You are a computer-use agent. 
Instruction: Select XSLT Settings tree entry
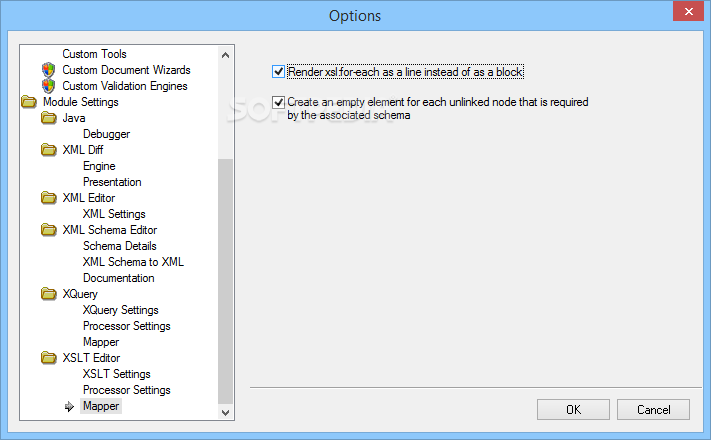[x=117, y=374]
